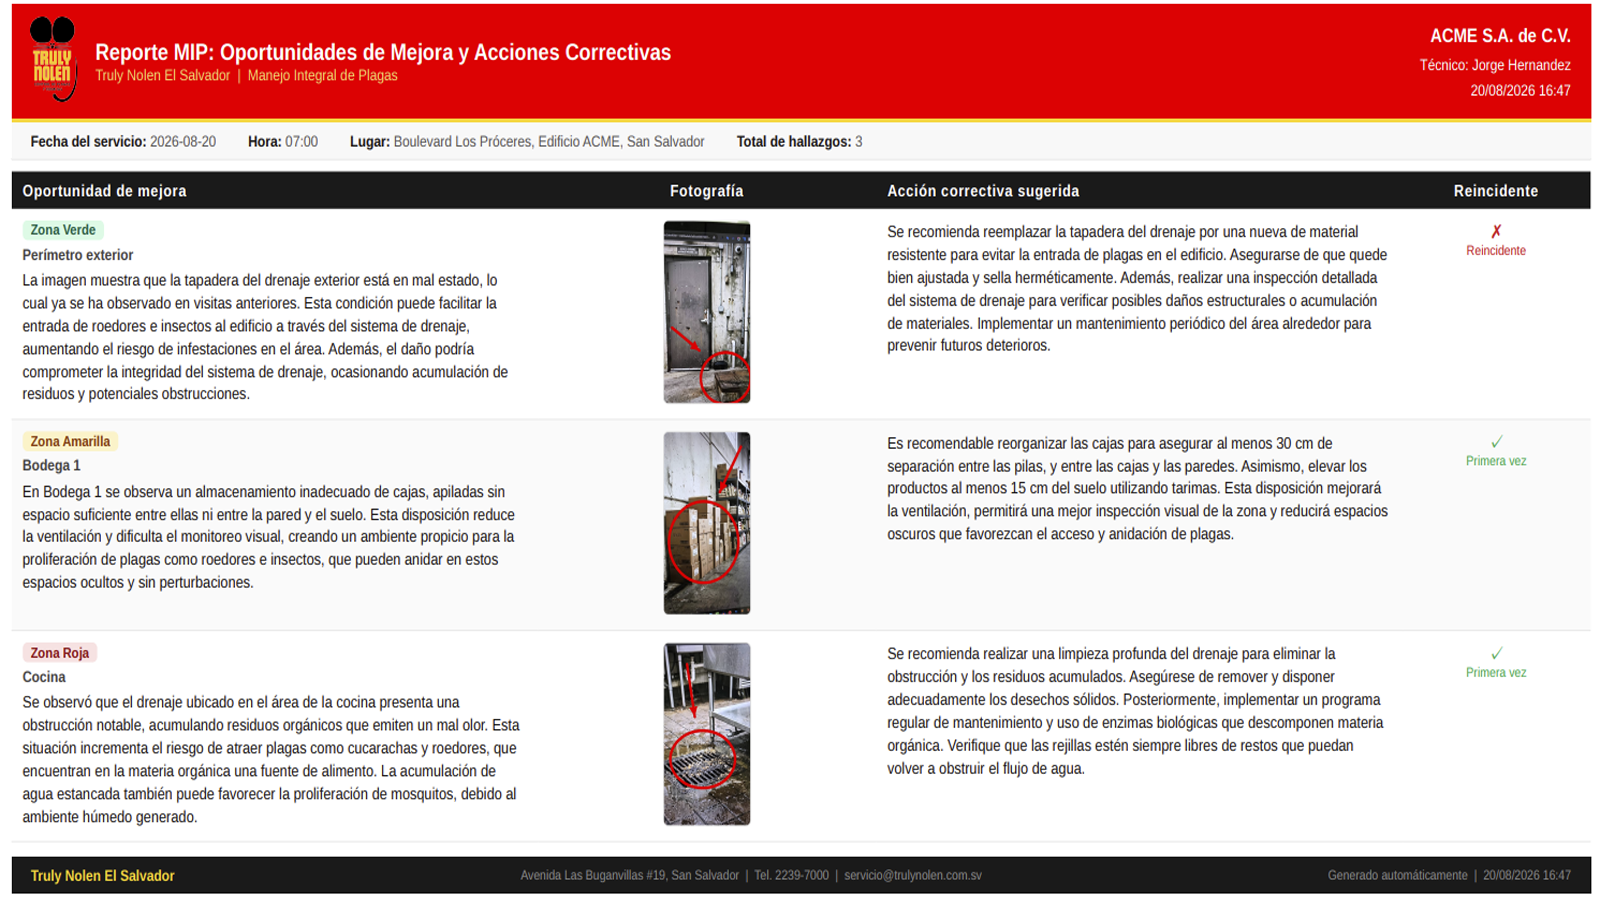Viewport: 1600px width, 900px height.
Task: Open the Bodega 1 boxes photo
Action: point(707,523)
